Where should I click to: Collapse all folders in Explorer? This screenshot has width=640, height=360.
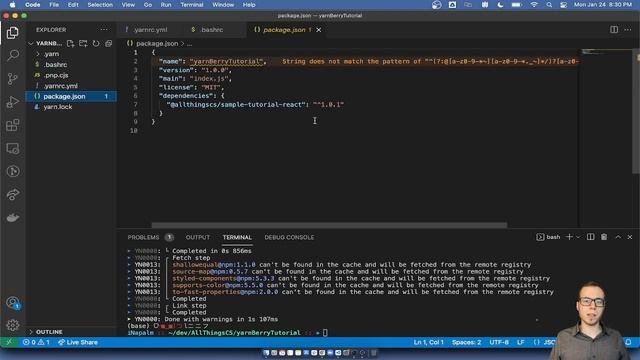108,43
